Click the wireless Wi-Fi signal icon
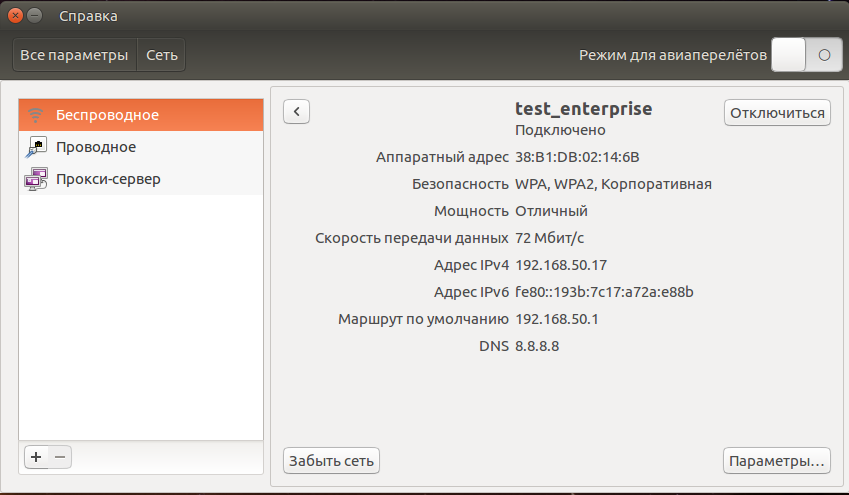849x495 pixels. tap(36, 114)
